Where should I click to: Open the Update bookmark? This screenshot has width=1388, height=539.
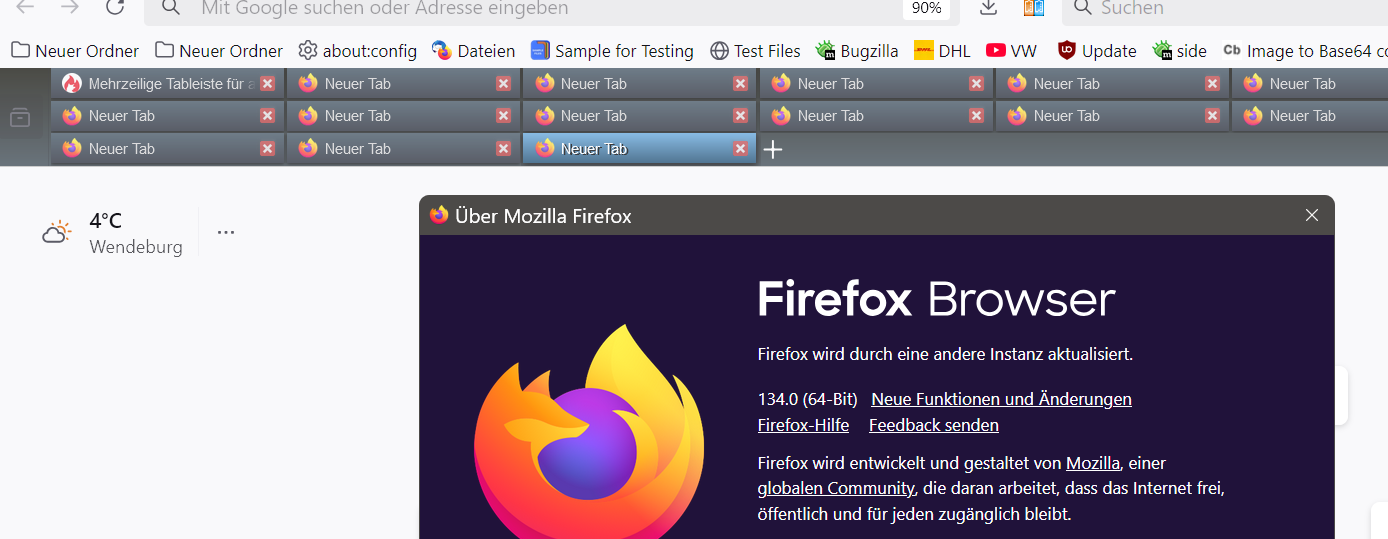click(x=1097, y=51)
